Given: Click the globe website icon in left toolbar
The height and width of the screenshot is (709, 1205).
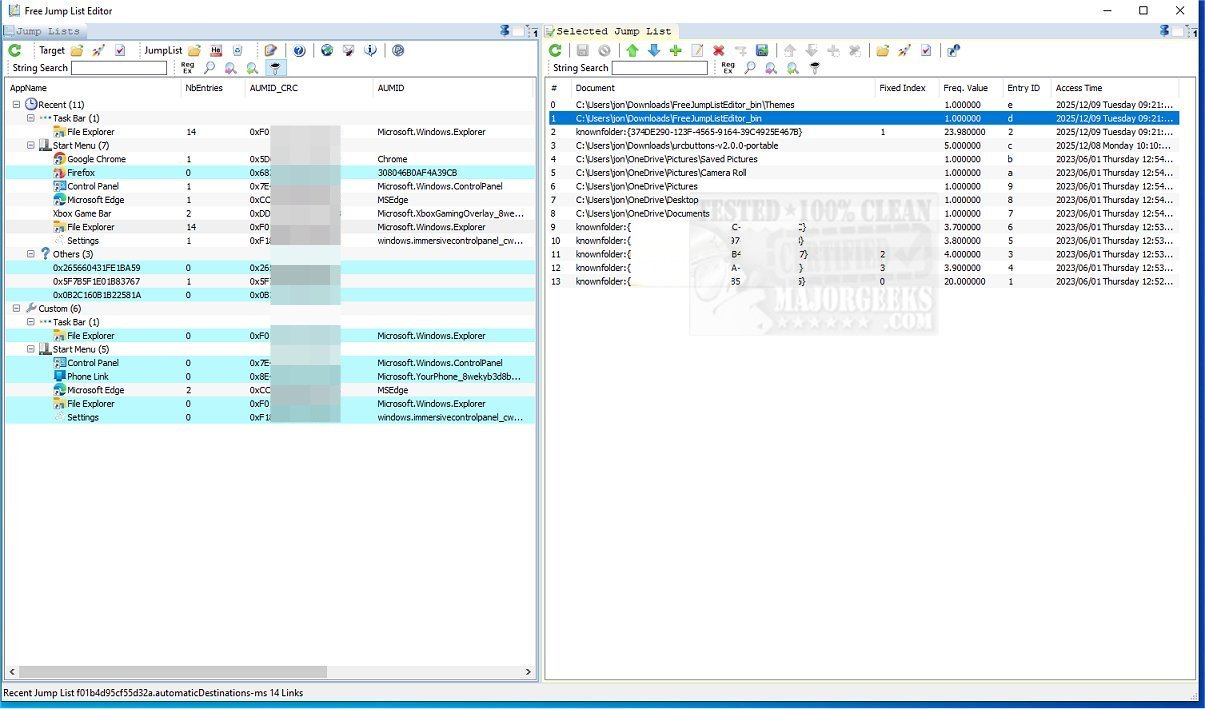Looking at the screenshot, I should point(327,50).
